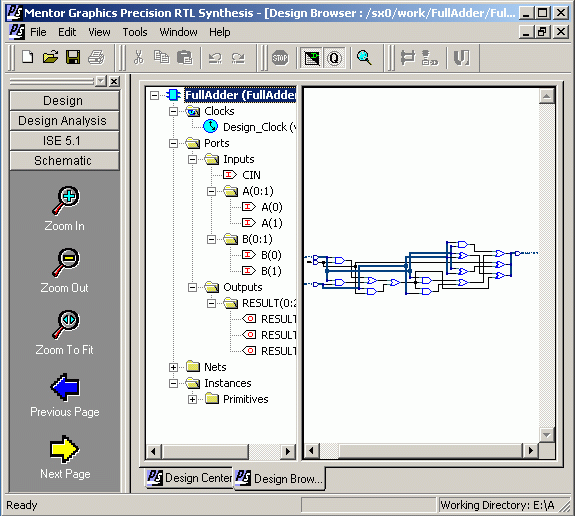
Task: Collapse the Ports folder
Action: click(173, 143)
